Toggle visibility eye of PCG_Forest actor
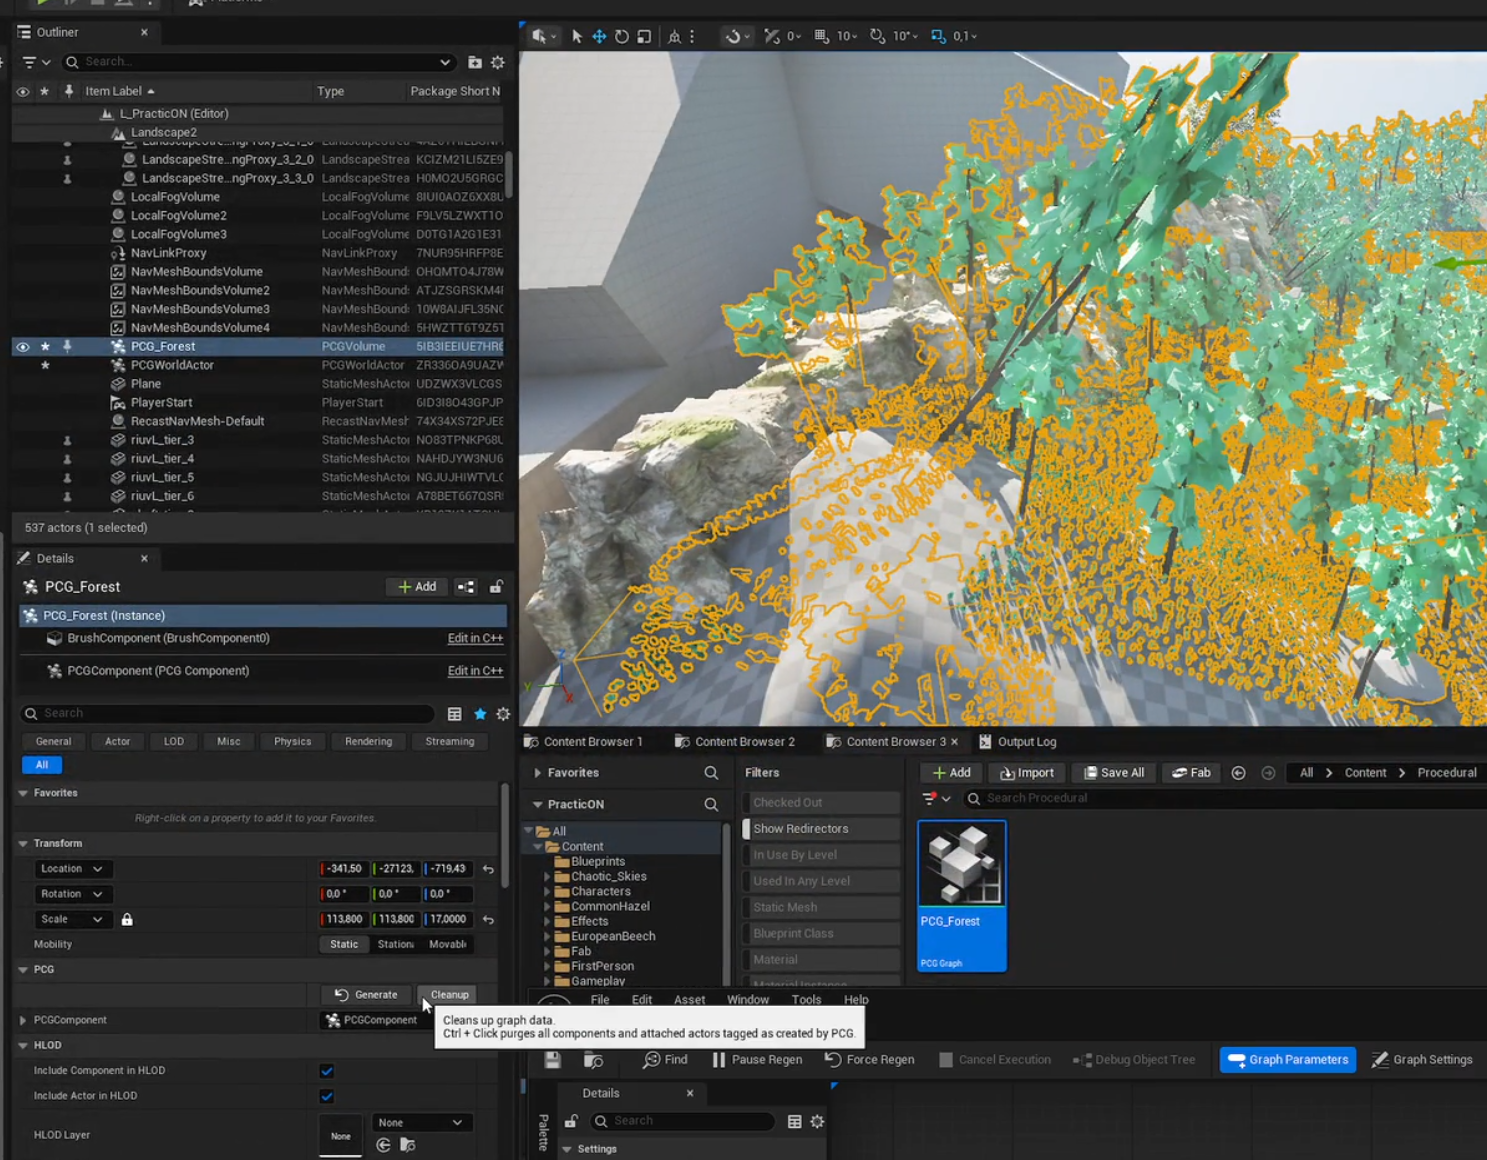This screenshot has height=1160, width=1487. click(22, 347)
